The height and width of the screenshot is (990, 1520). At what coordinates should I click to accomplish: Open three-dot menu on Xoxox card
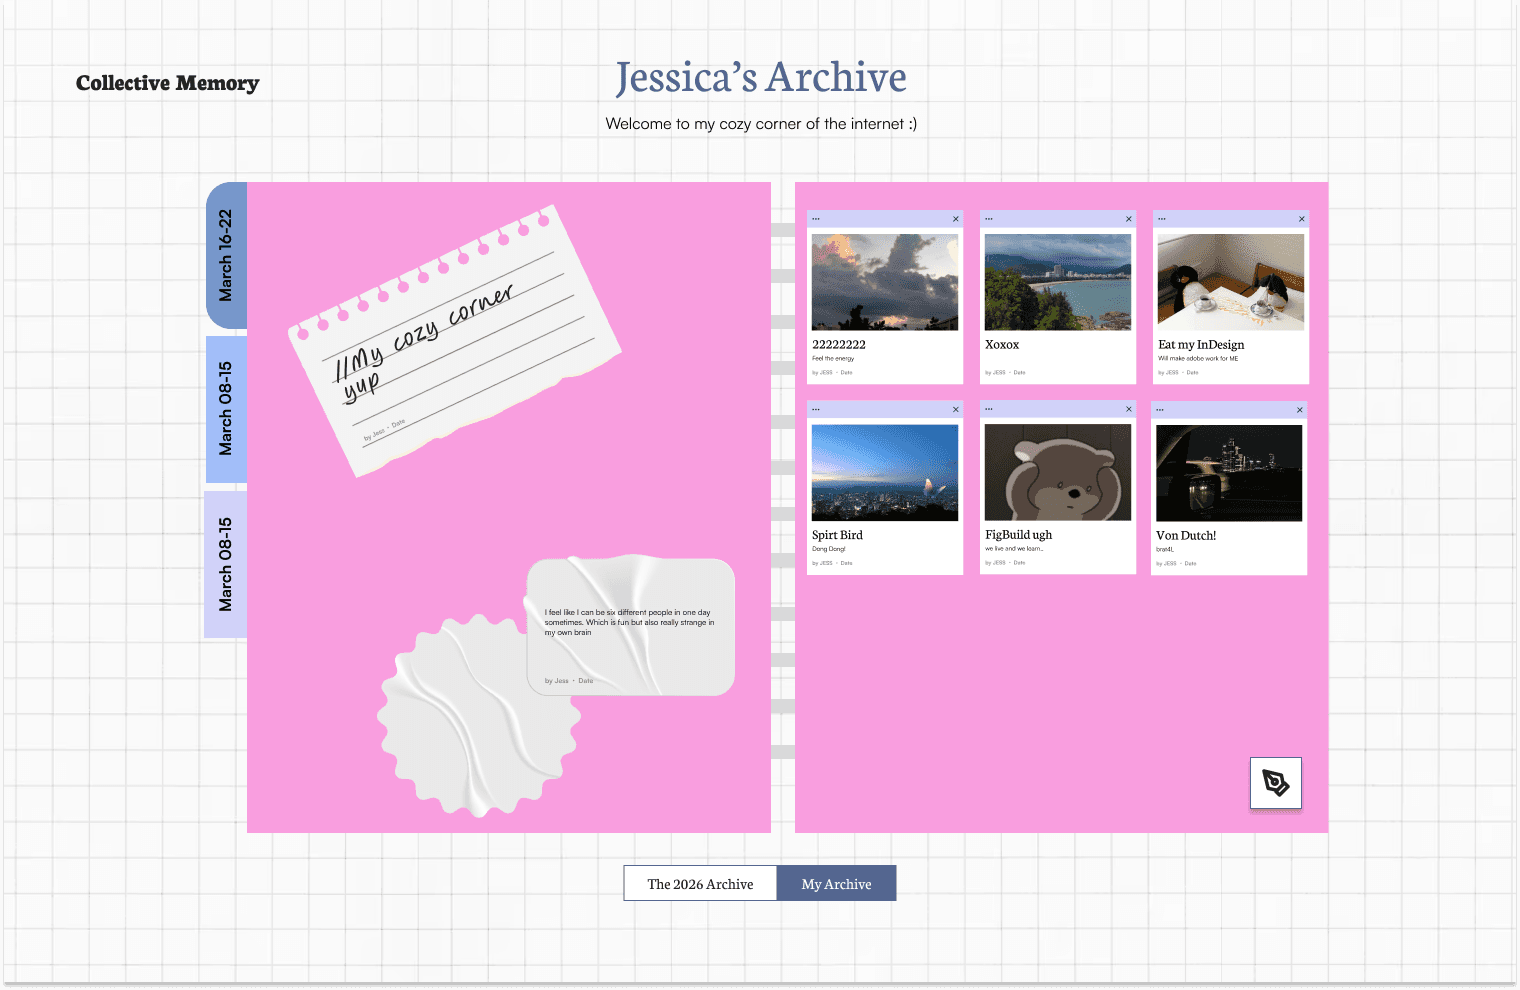click(x=989, y=219)
